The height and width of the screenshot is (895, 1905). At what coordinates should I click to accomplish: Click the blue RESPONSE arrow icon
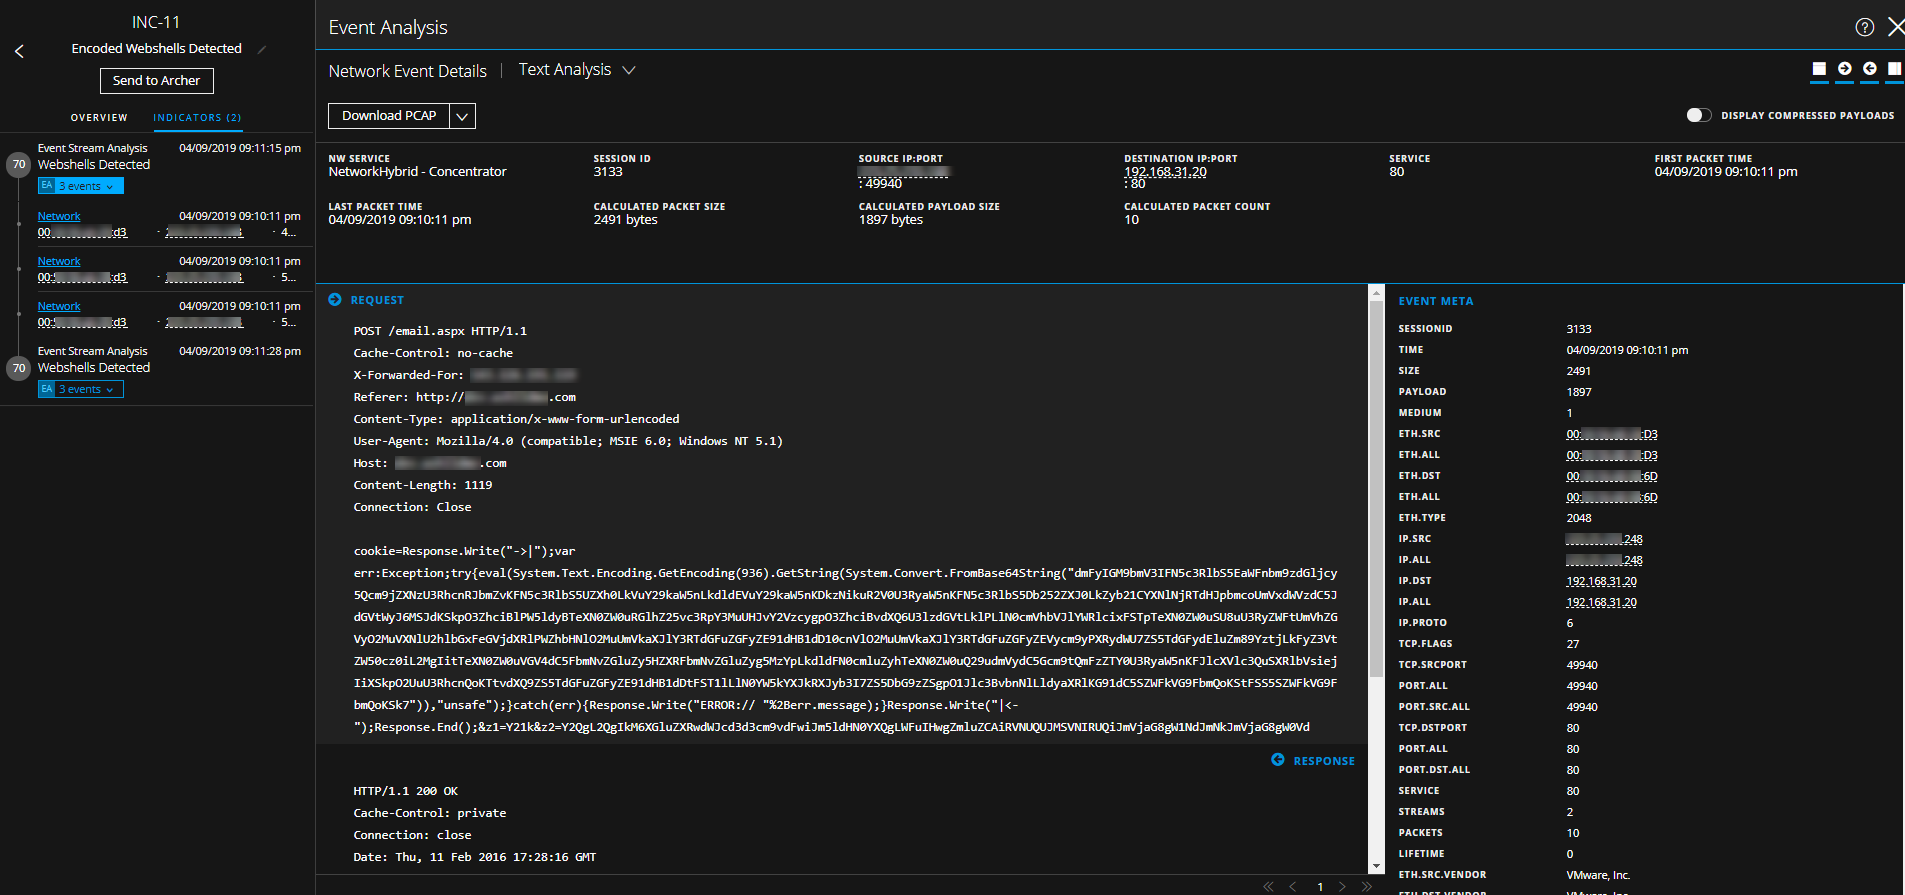pyautogui.click(x=1277, y=760)
